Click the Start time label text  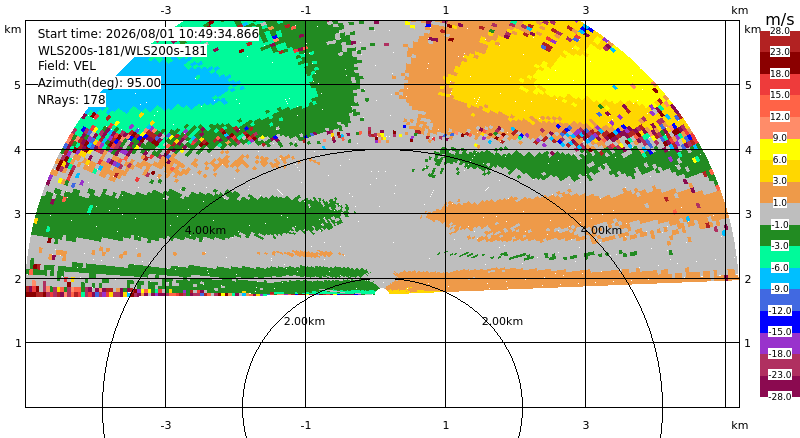click(148, 34)
